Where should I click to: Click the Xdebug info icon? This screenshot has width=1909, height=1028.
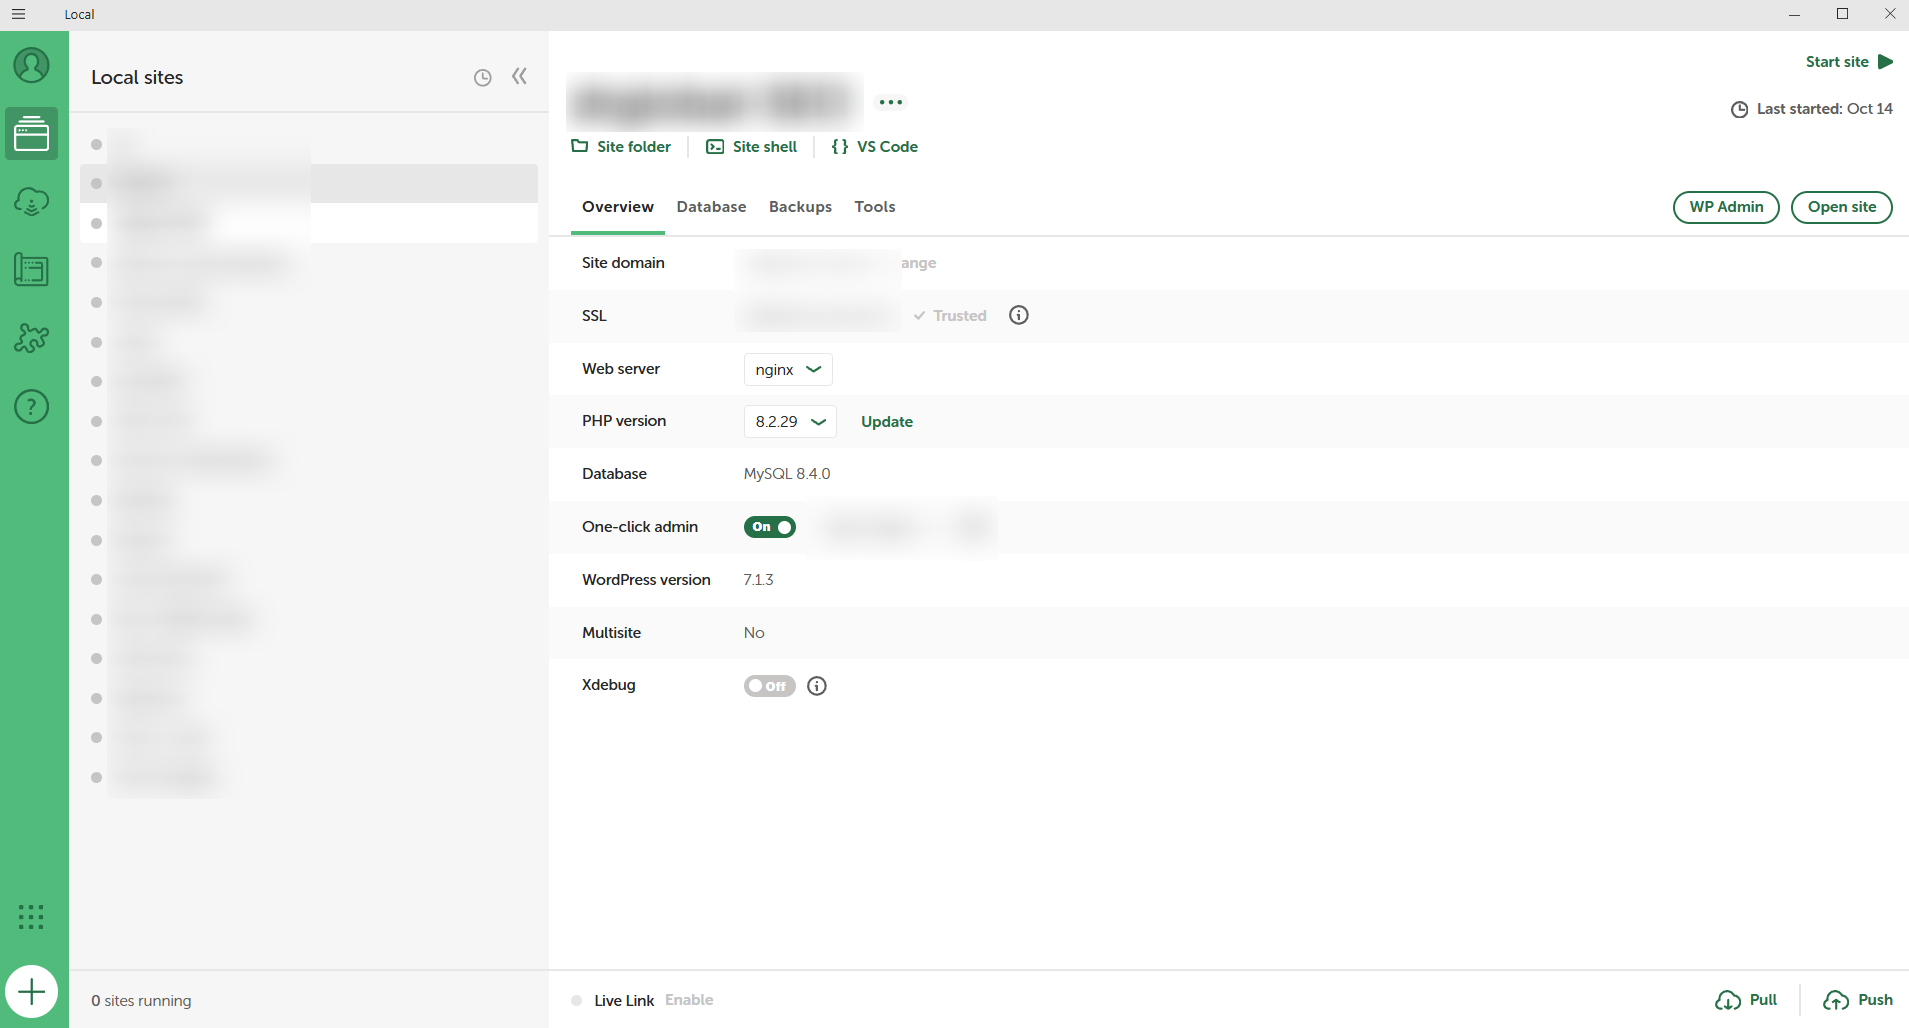pos(817,686)
